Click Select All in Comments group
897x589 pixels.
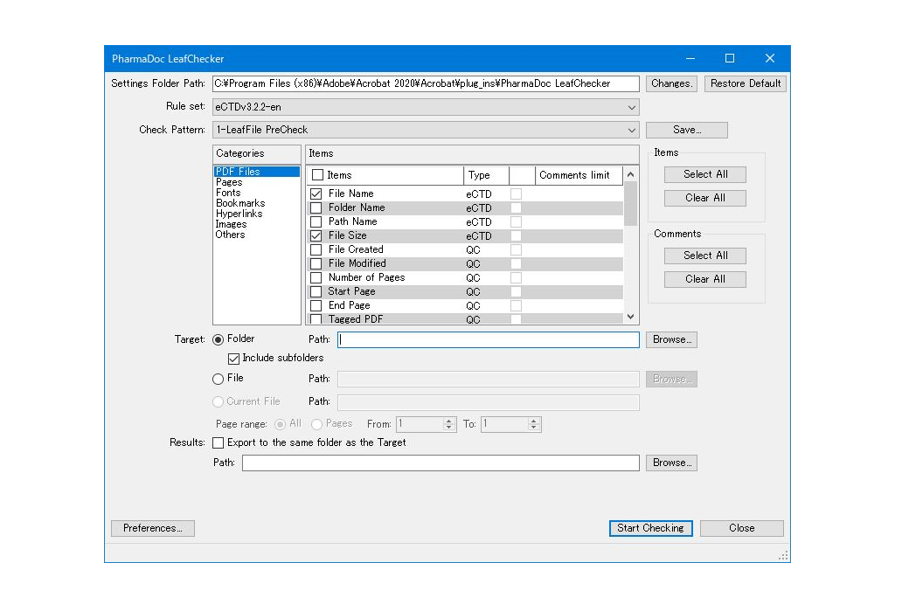(705, 256)
